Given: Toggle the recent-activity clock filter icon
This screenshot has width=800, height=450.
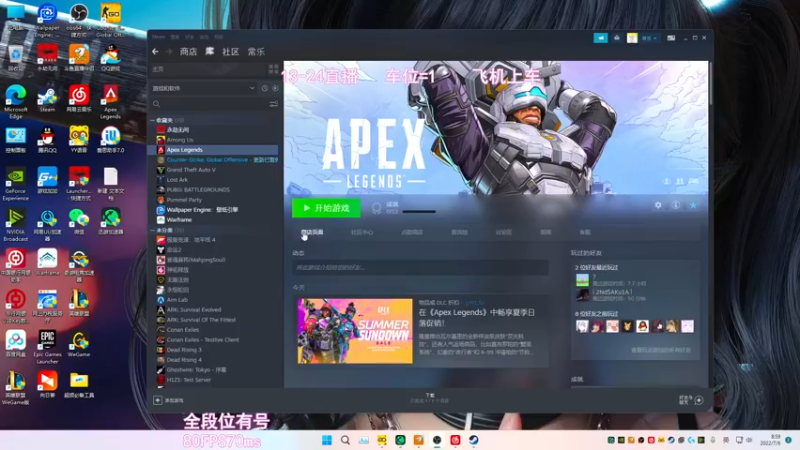Looking at the screenshot, I should pos(265,88).
